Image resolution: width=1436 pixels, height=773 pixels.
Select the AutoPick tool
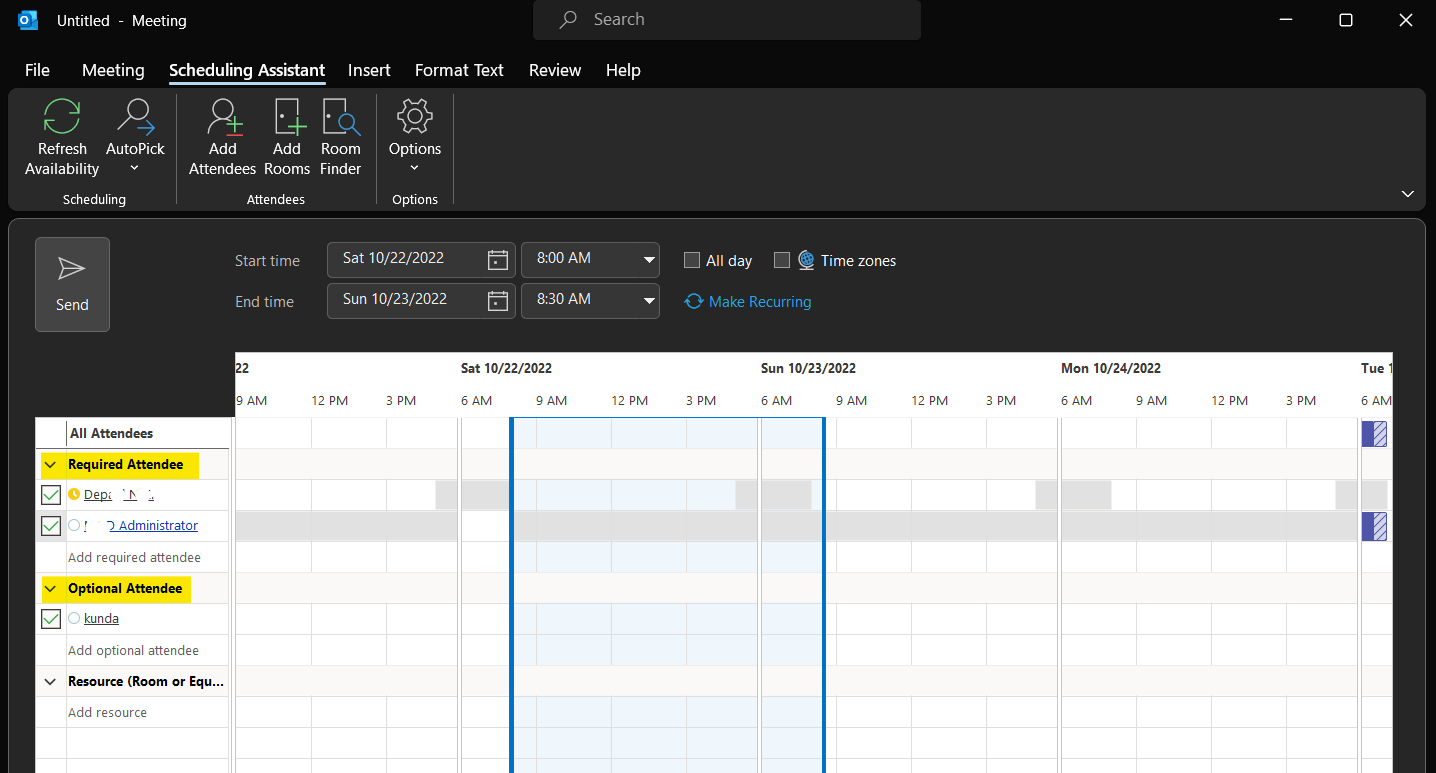[x=135, y=137]
